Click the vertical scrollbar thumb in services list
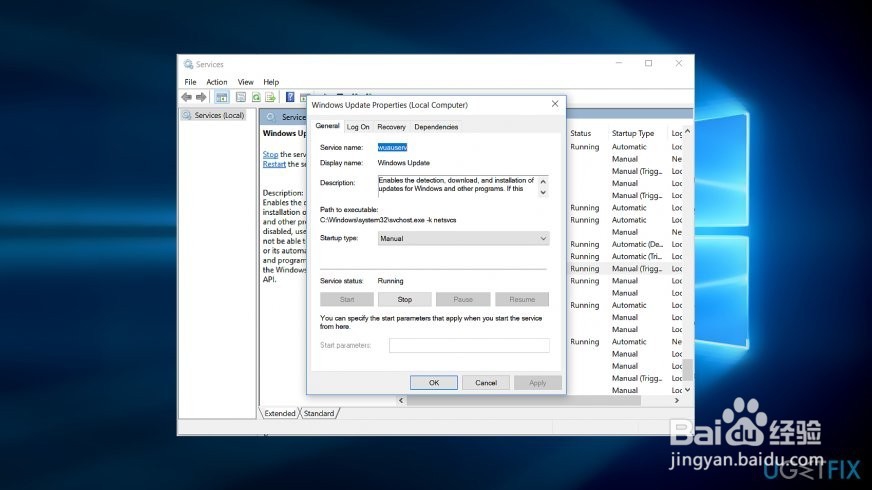 click(x=687, y=368)
